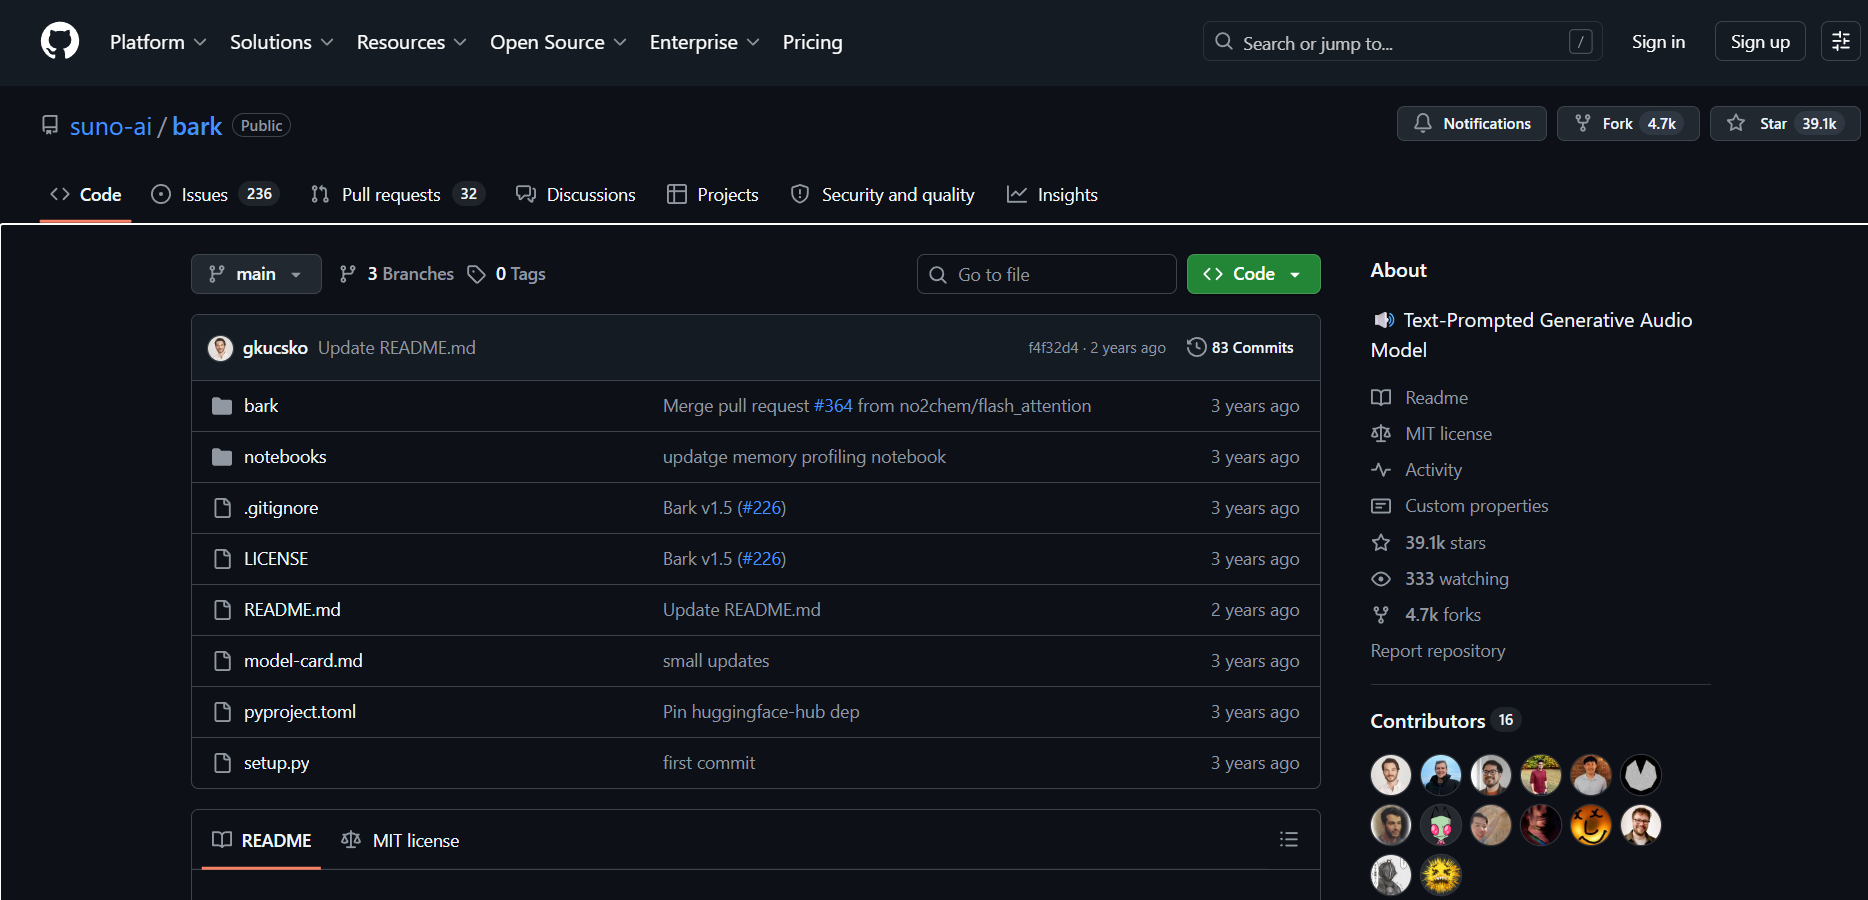
Task: View the 83 Commits history
Action: coord(1240,348)
